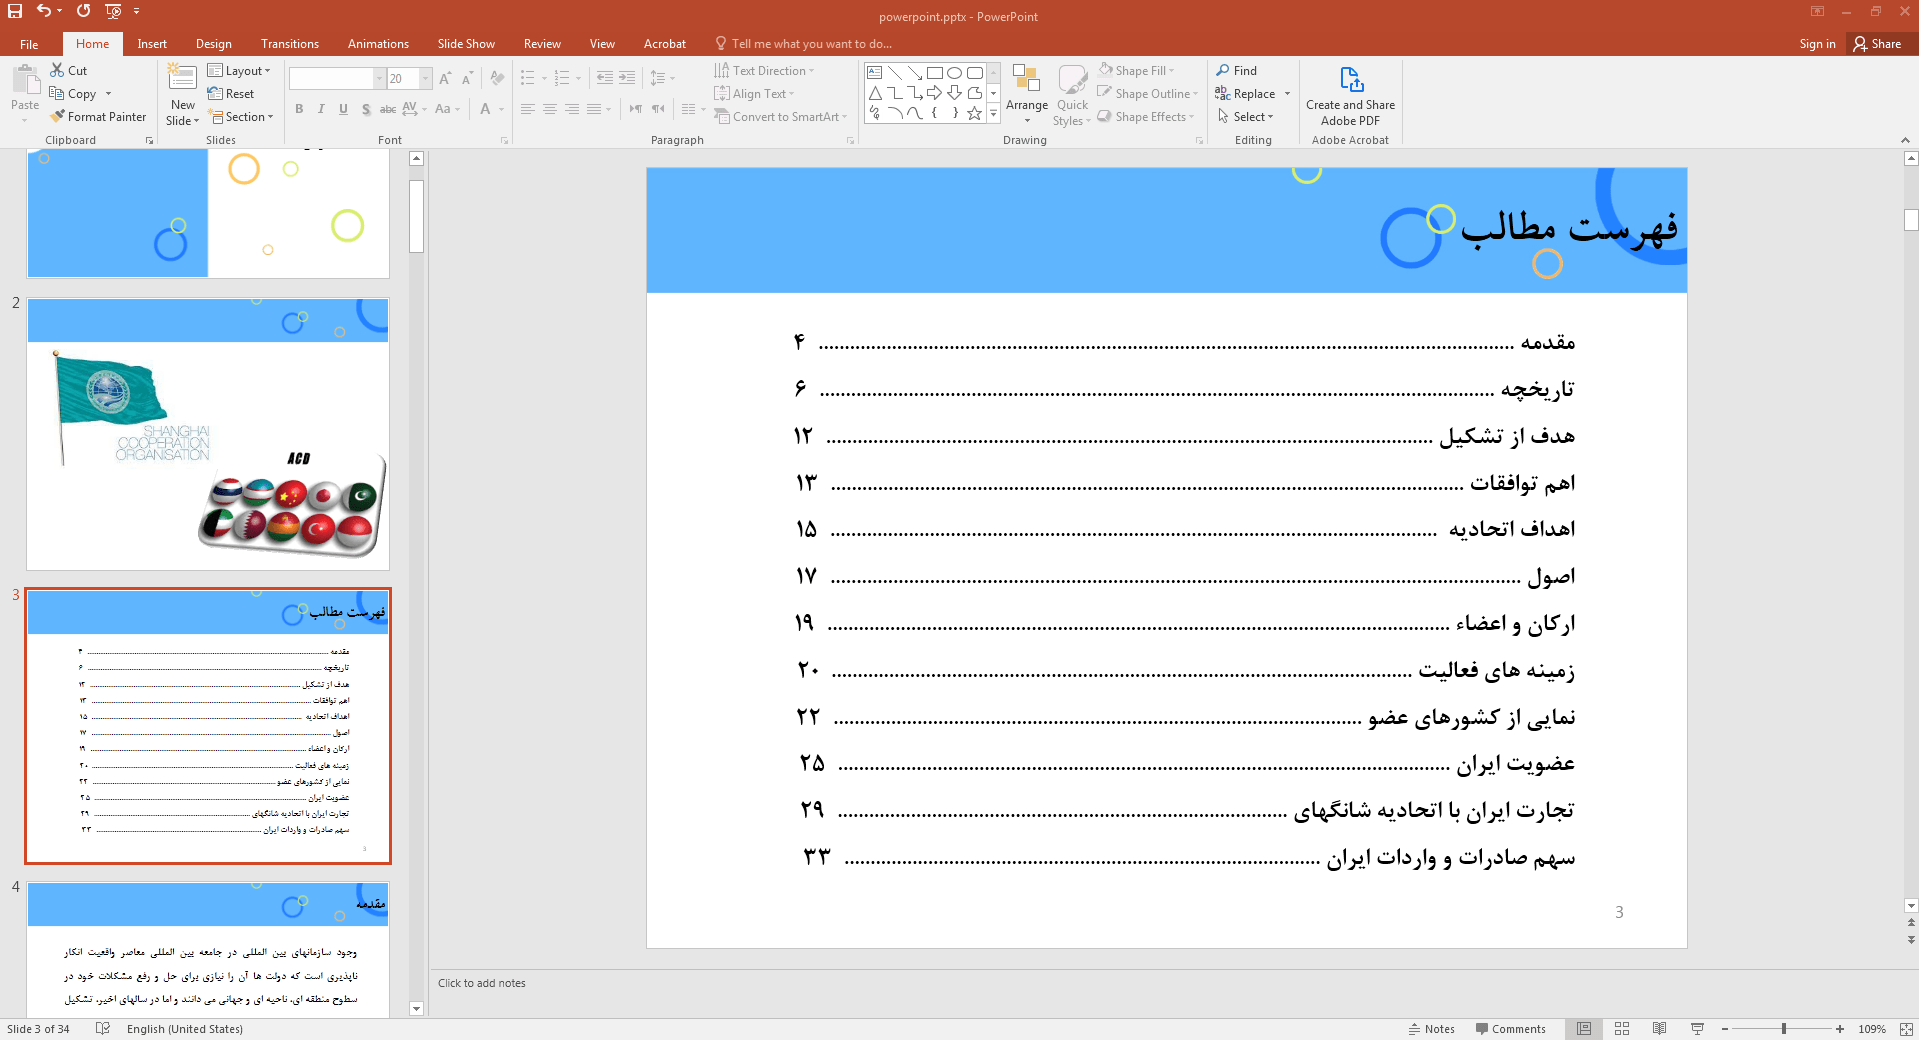The image size is (1919, 1040).
Task: Open the Comments pane button
Action: coord(1510,1028)
